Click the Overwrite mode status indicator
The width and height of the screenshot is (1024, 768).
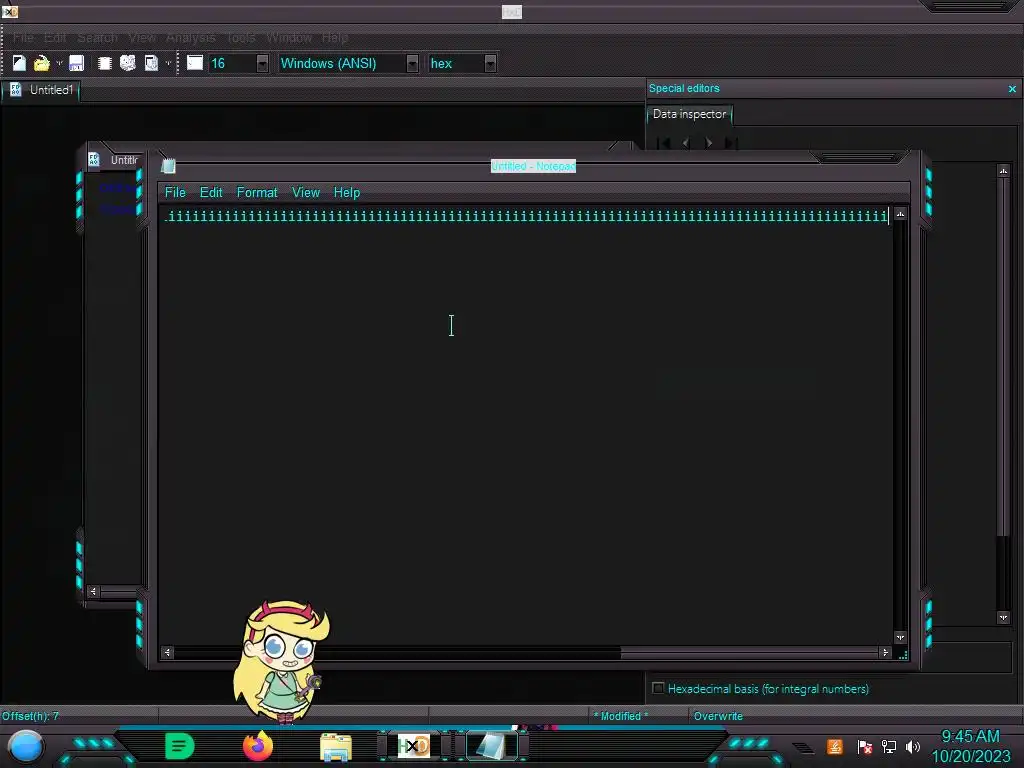coord(718,716)
